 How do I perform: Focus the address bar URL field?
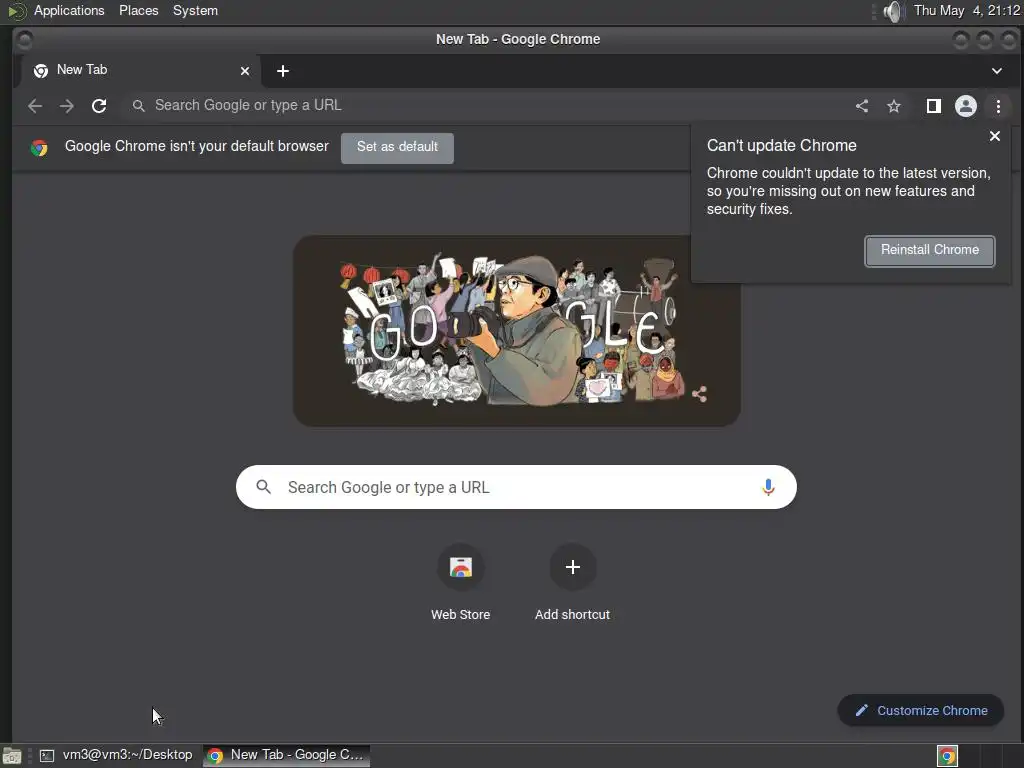point(483,105)
